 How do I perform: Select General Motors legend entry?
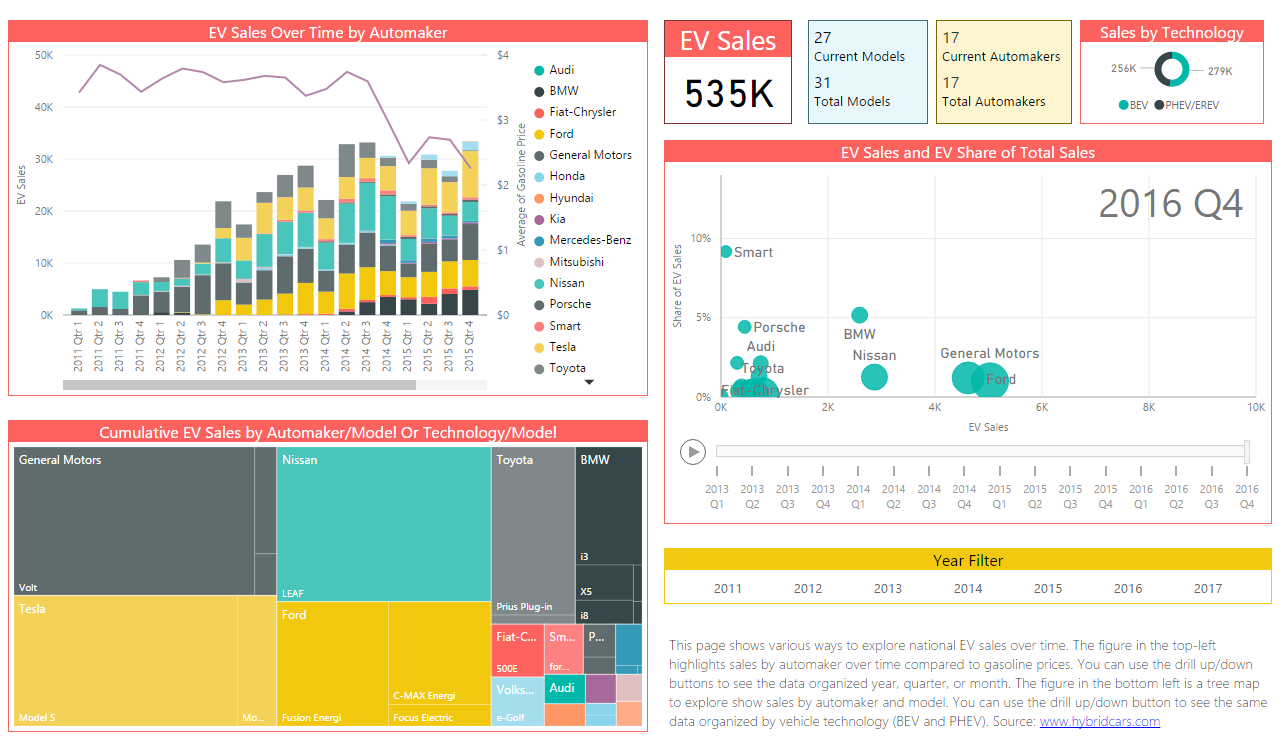click(x=583, y=155)
